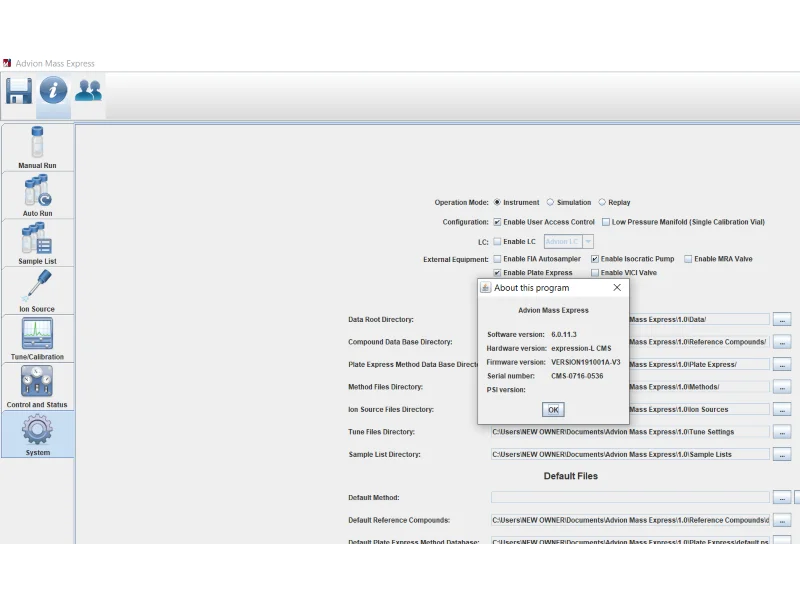Select Simulation operation mode
The image size is (800, 600).
(x=550, y=202)
